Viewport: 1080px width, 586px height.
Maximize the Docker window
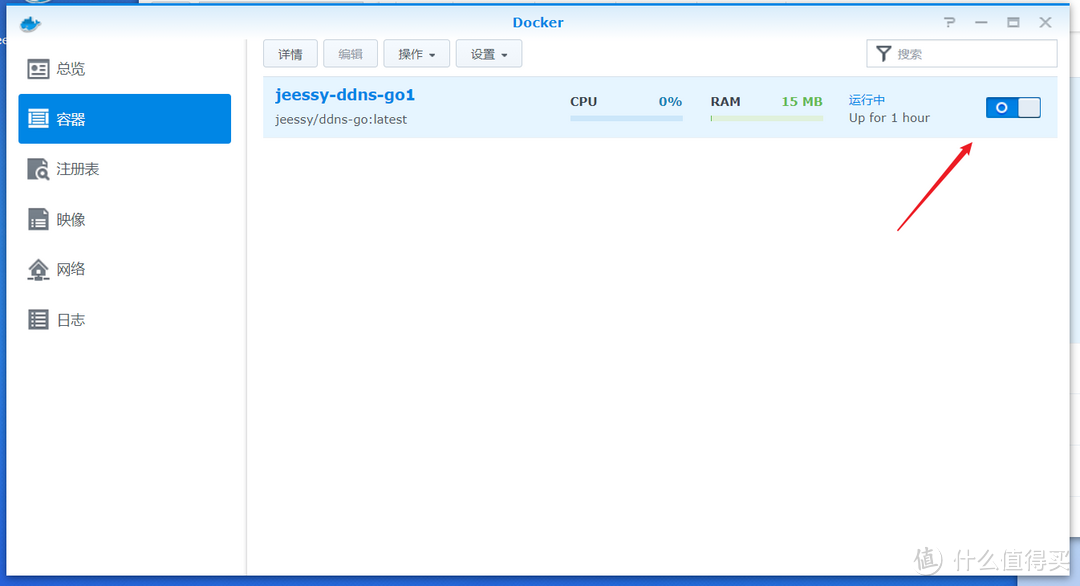click(1013, 22)
